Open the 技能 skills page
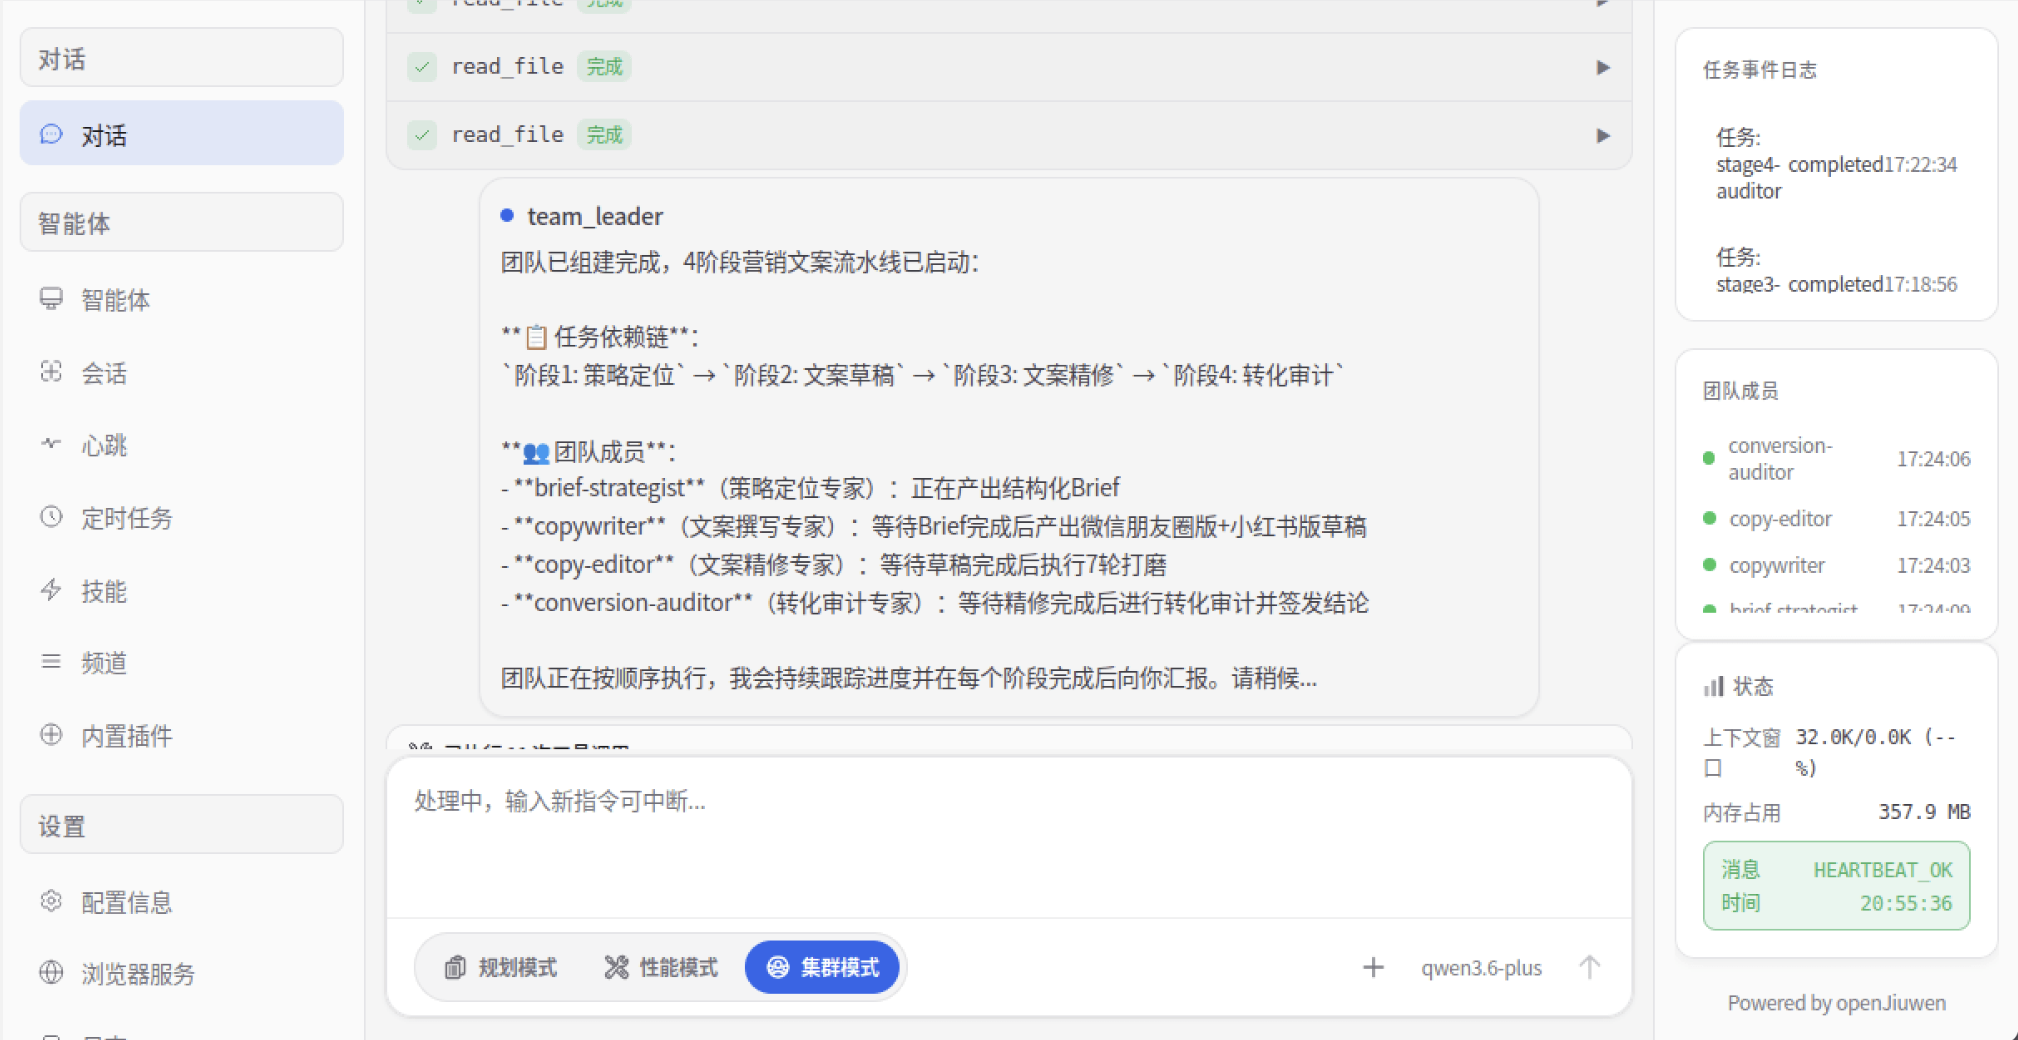Screen dimensions: 2018x1040 pos(181,591)
